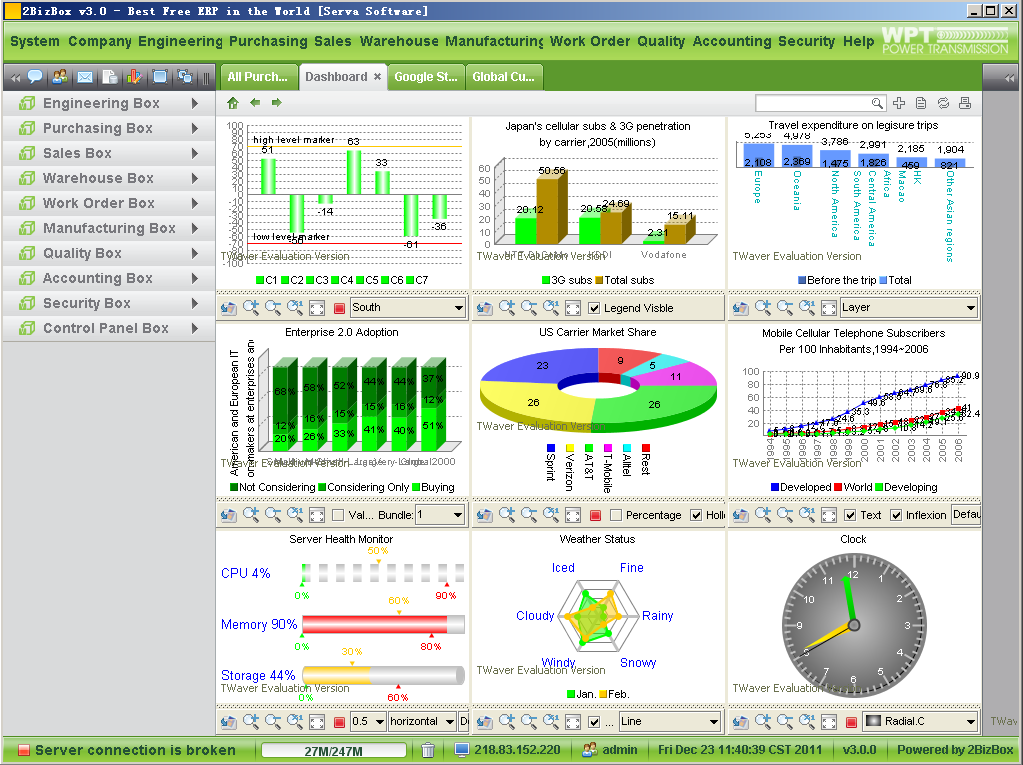Click the right panel collapse double-arrow

tap(1009, 78)
